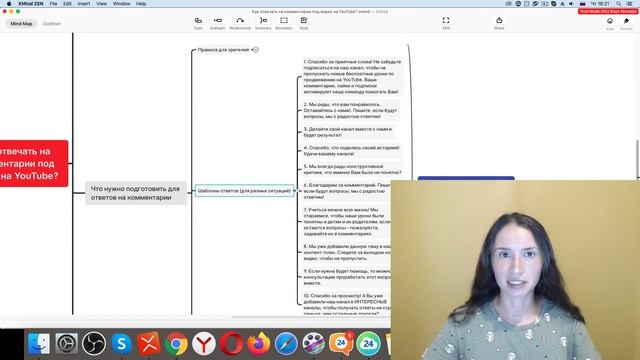
Task: Open Google Chrome from the Dock
Action: [x=176, y=343]
